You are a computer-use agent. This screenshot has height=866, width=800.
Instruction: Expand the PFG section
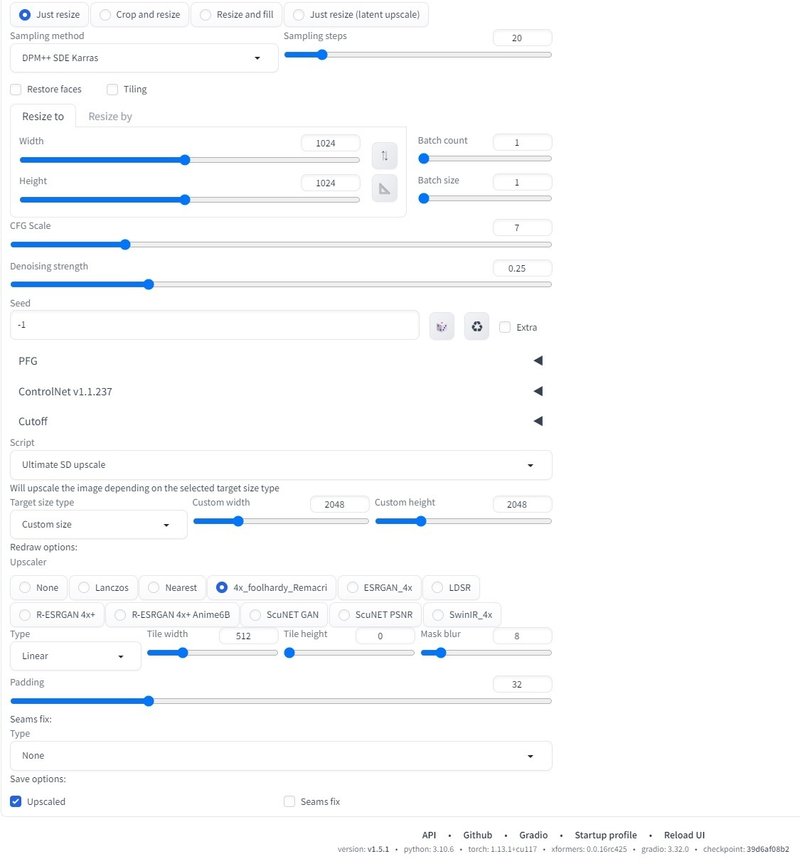(280, 360)
